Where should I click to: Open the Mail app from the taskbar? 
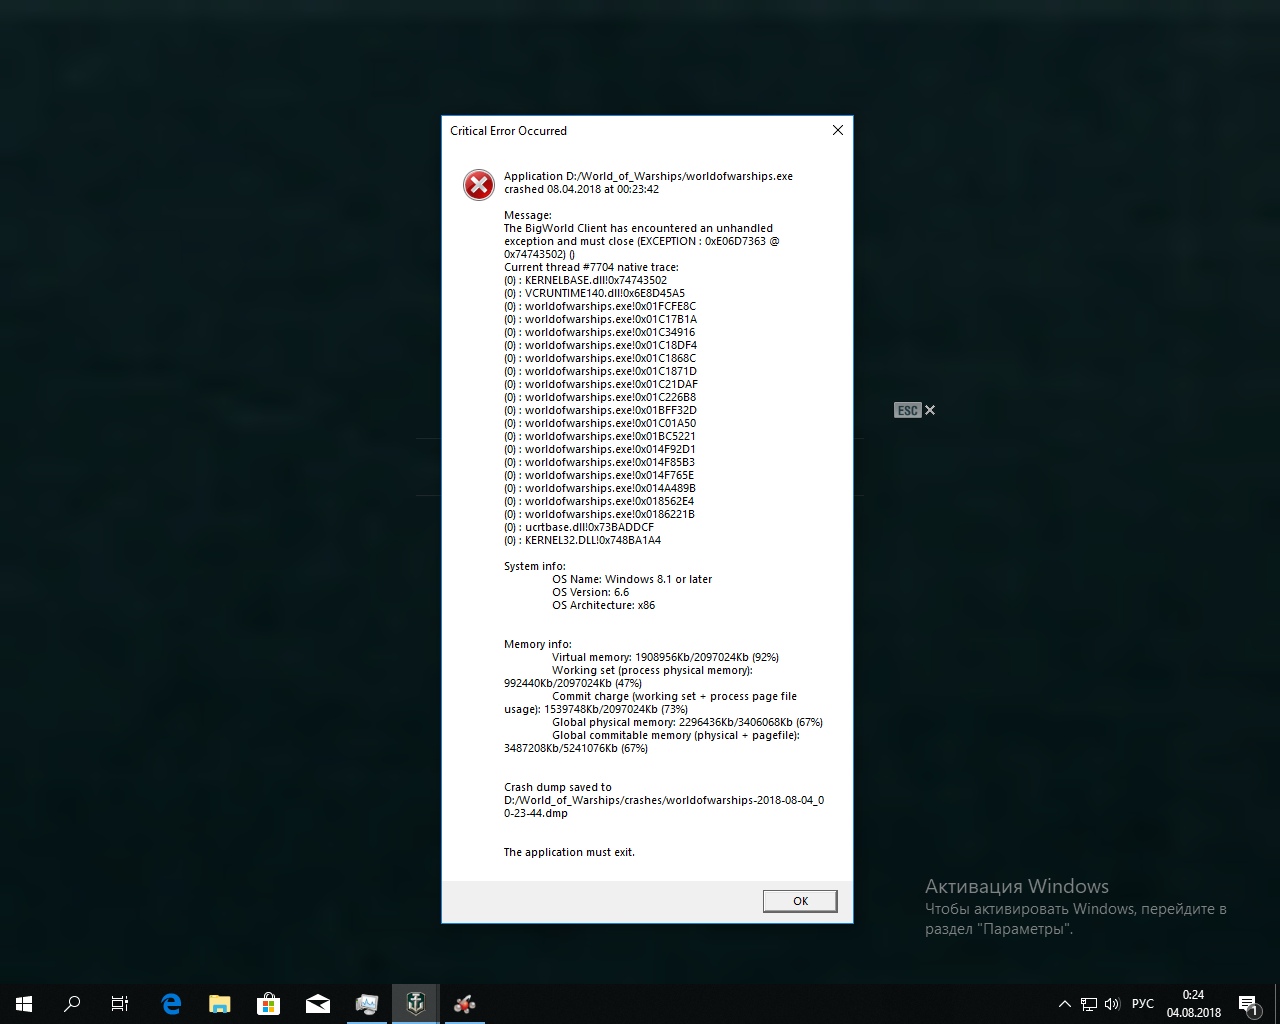pos(318,1004)
